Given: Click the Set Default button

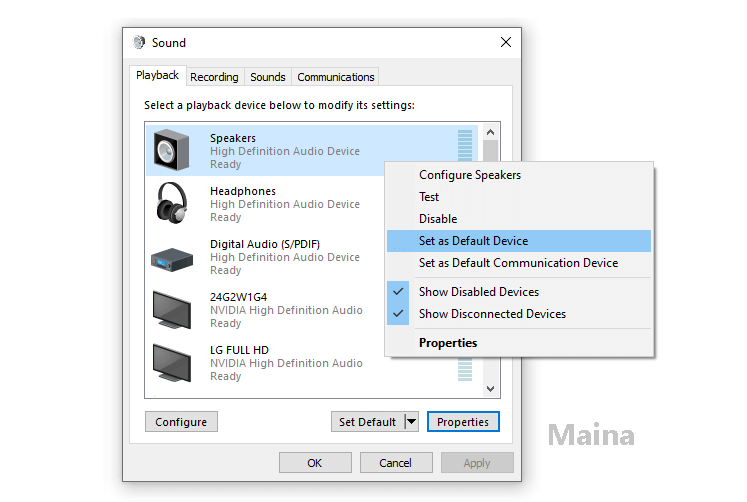Looking at the screenshot, I should 367,422.
